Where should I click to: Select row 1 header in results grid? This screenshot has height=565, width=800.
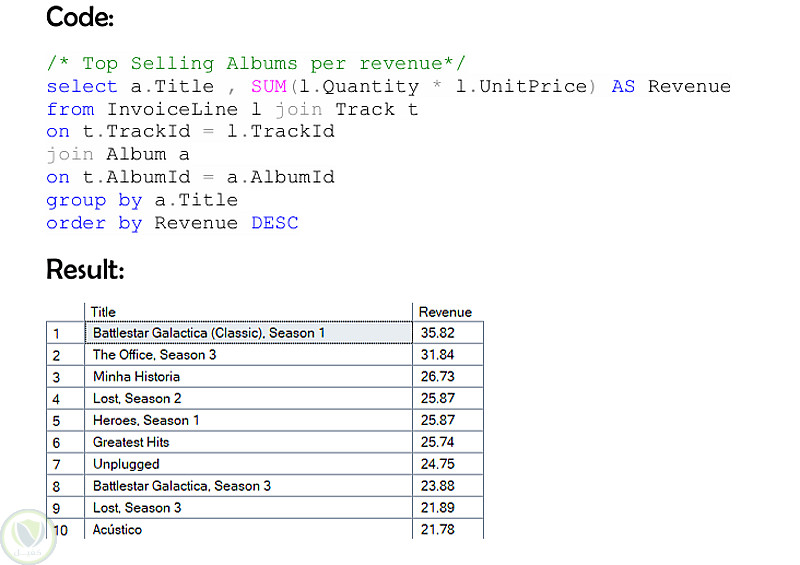tap(65, 333)
